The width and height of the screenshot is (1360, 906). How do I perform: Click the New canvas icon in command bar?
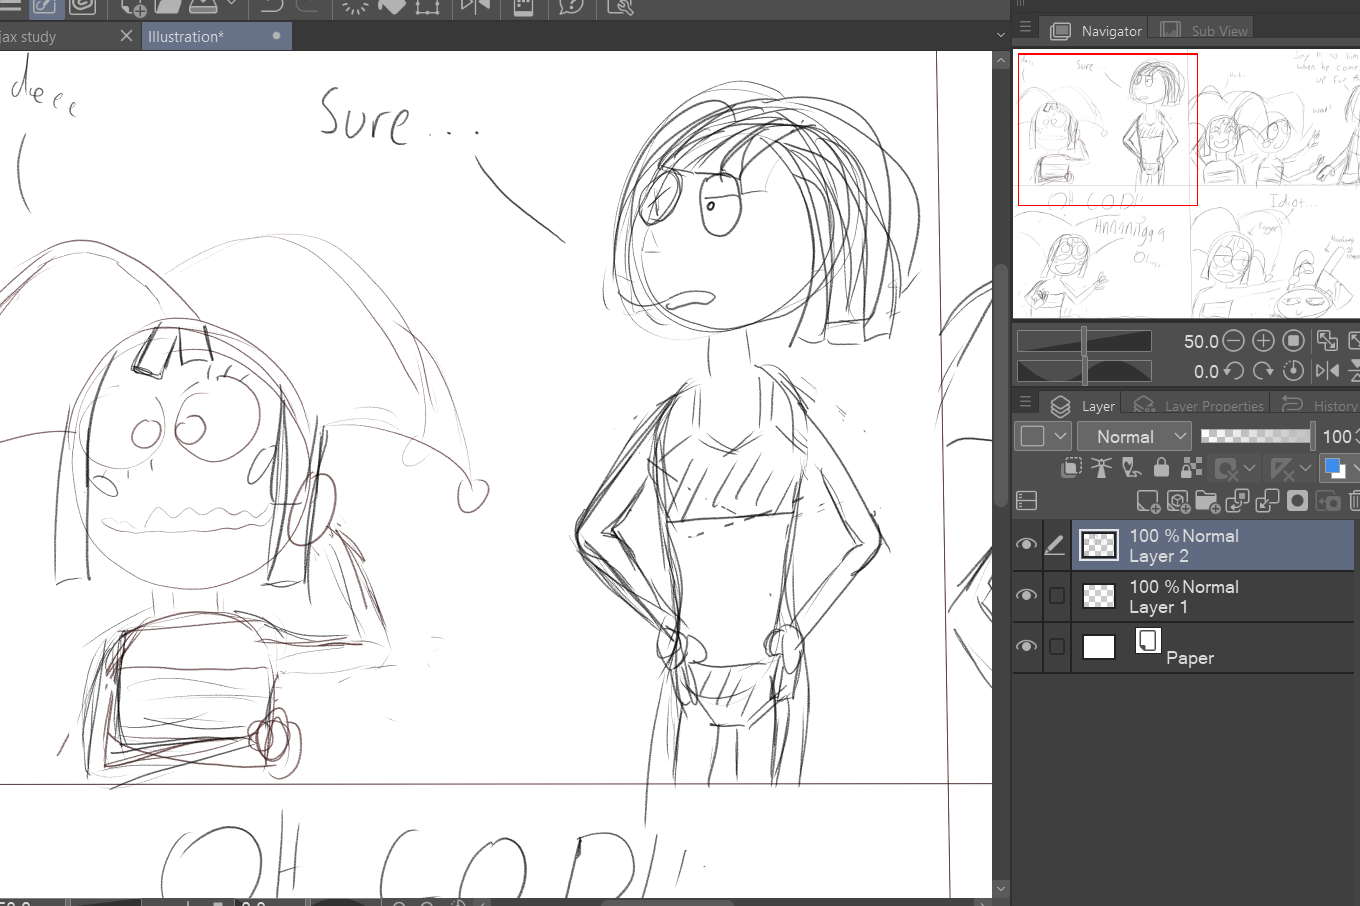pos(132,8)
